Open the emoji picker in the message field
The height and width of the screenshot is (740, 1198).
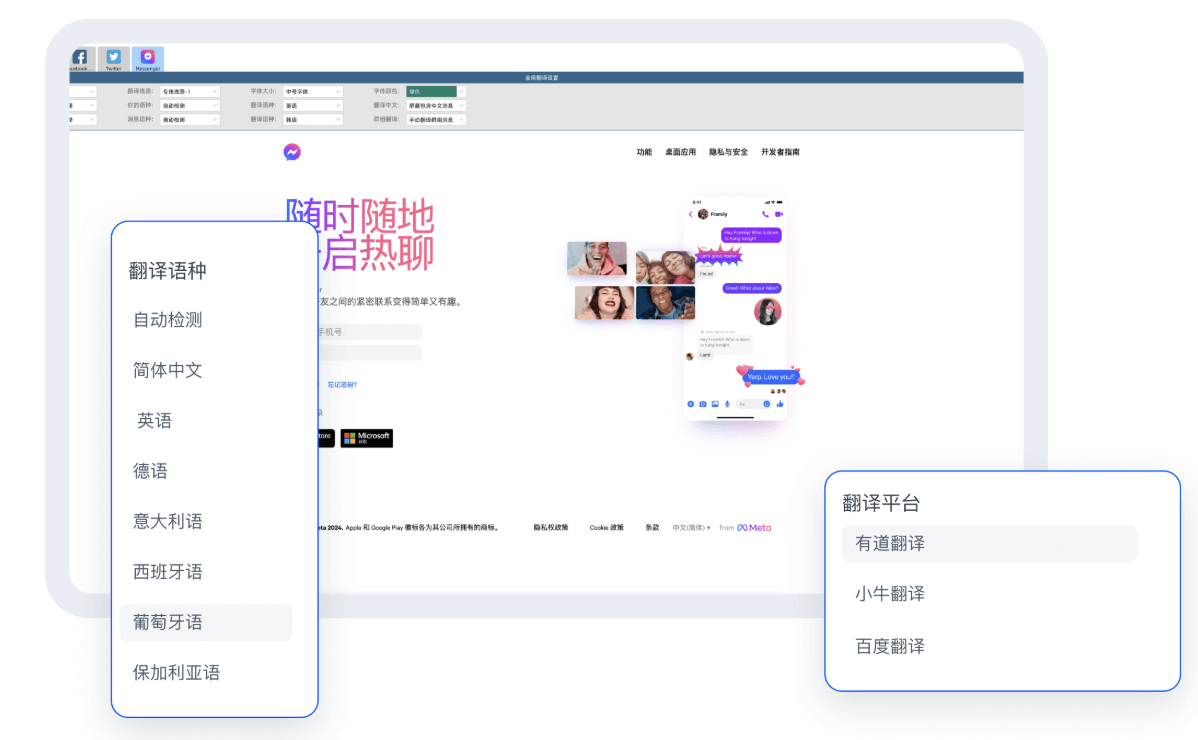pos(766,403)
